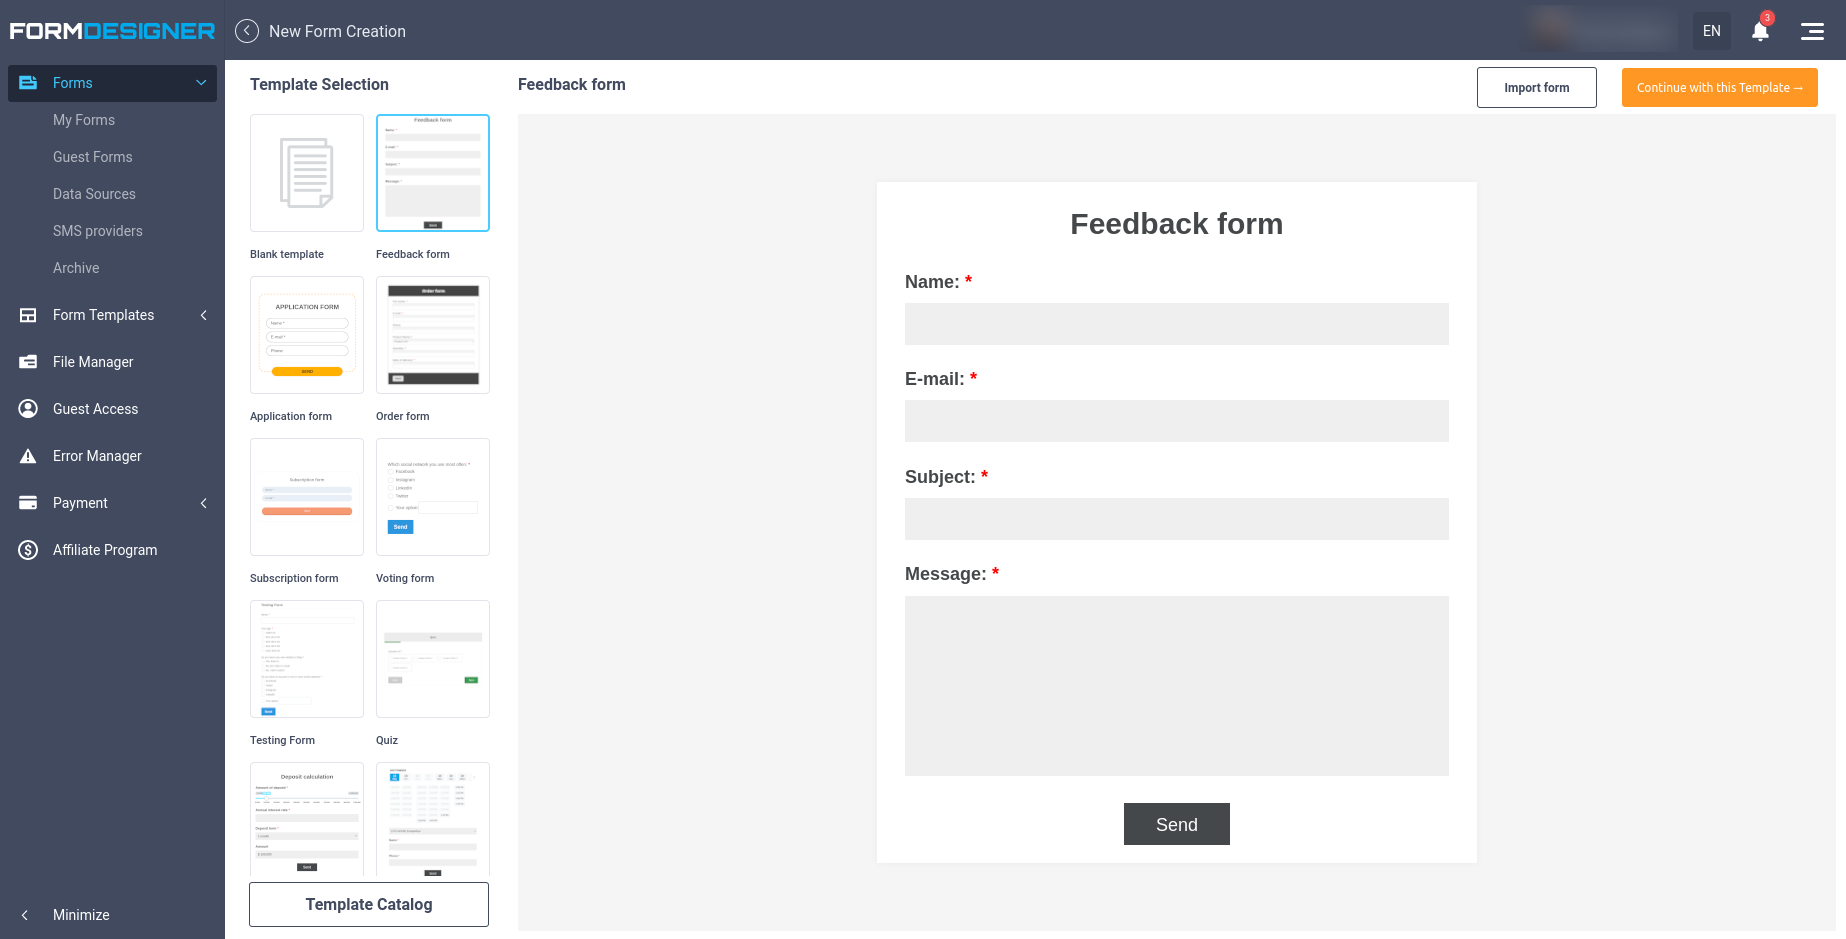Open the hamburger menu in the header
Viewport: 1846px width, 939px height.
pos(1812,31)
